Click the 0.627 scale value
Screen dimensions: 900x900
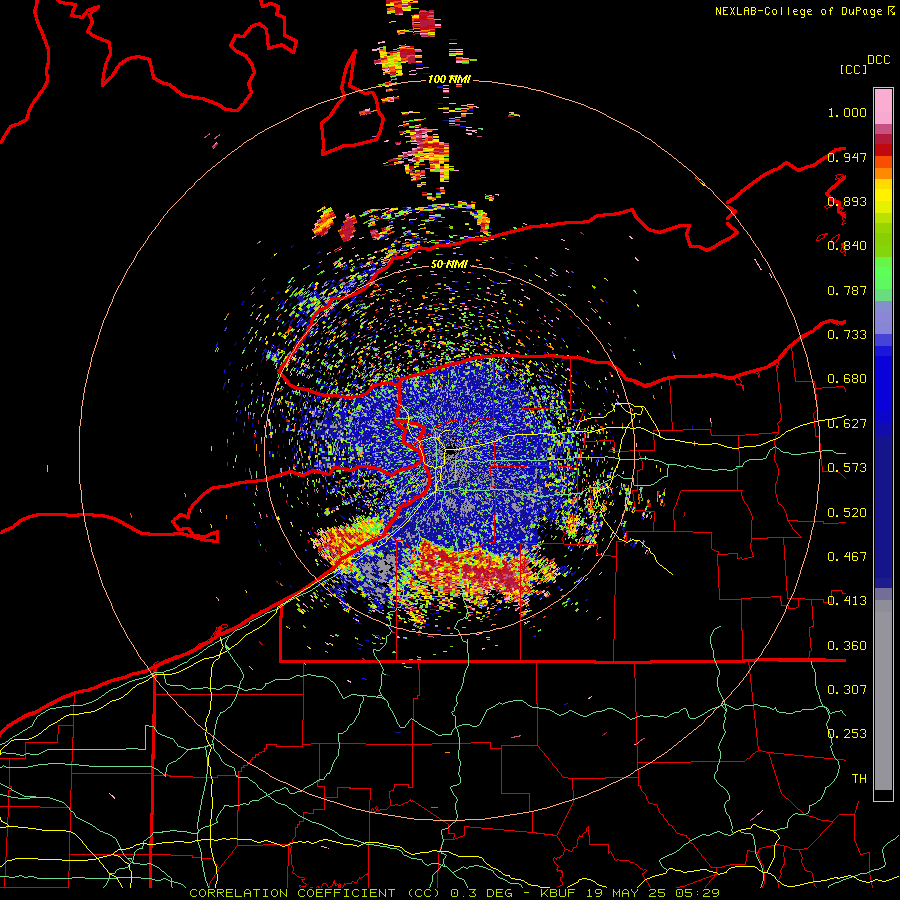847,424
